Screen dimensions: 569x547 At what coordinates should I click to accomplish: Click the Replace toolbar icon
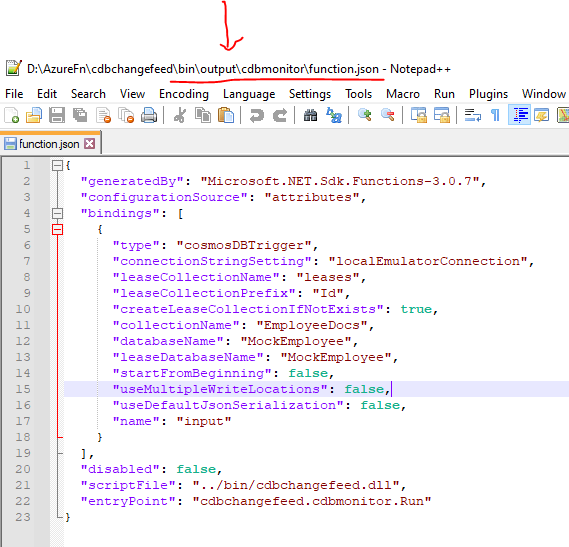coord(334,115)
